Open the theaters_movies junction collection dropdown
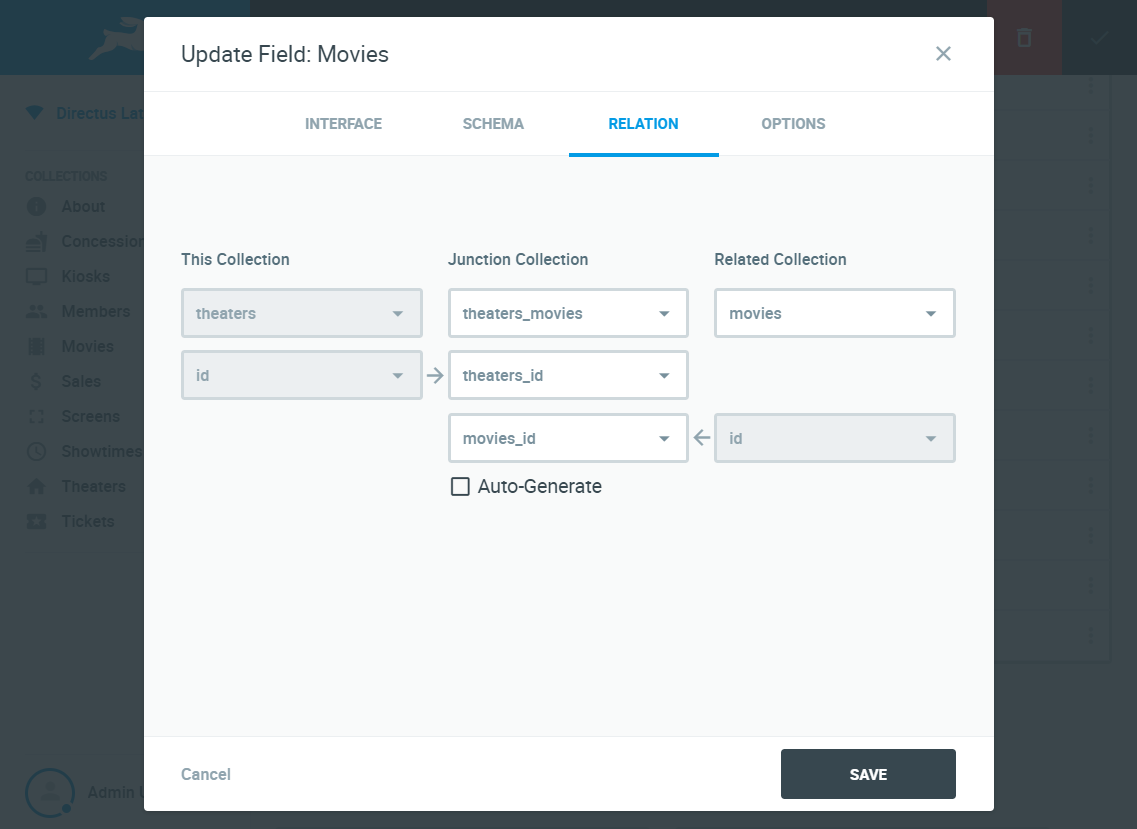This screenshot has width=1137, height=829. [x=568, y=313]
